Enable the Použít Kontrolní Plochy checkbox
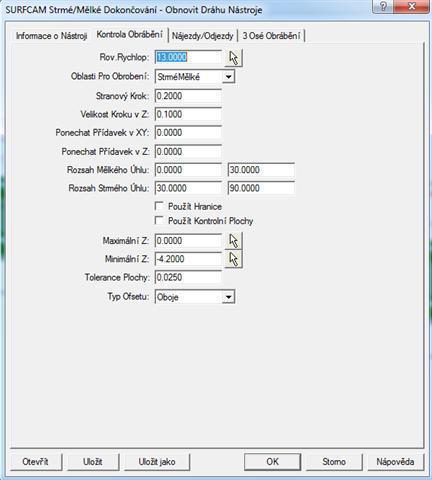 pos(159,221)
